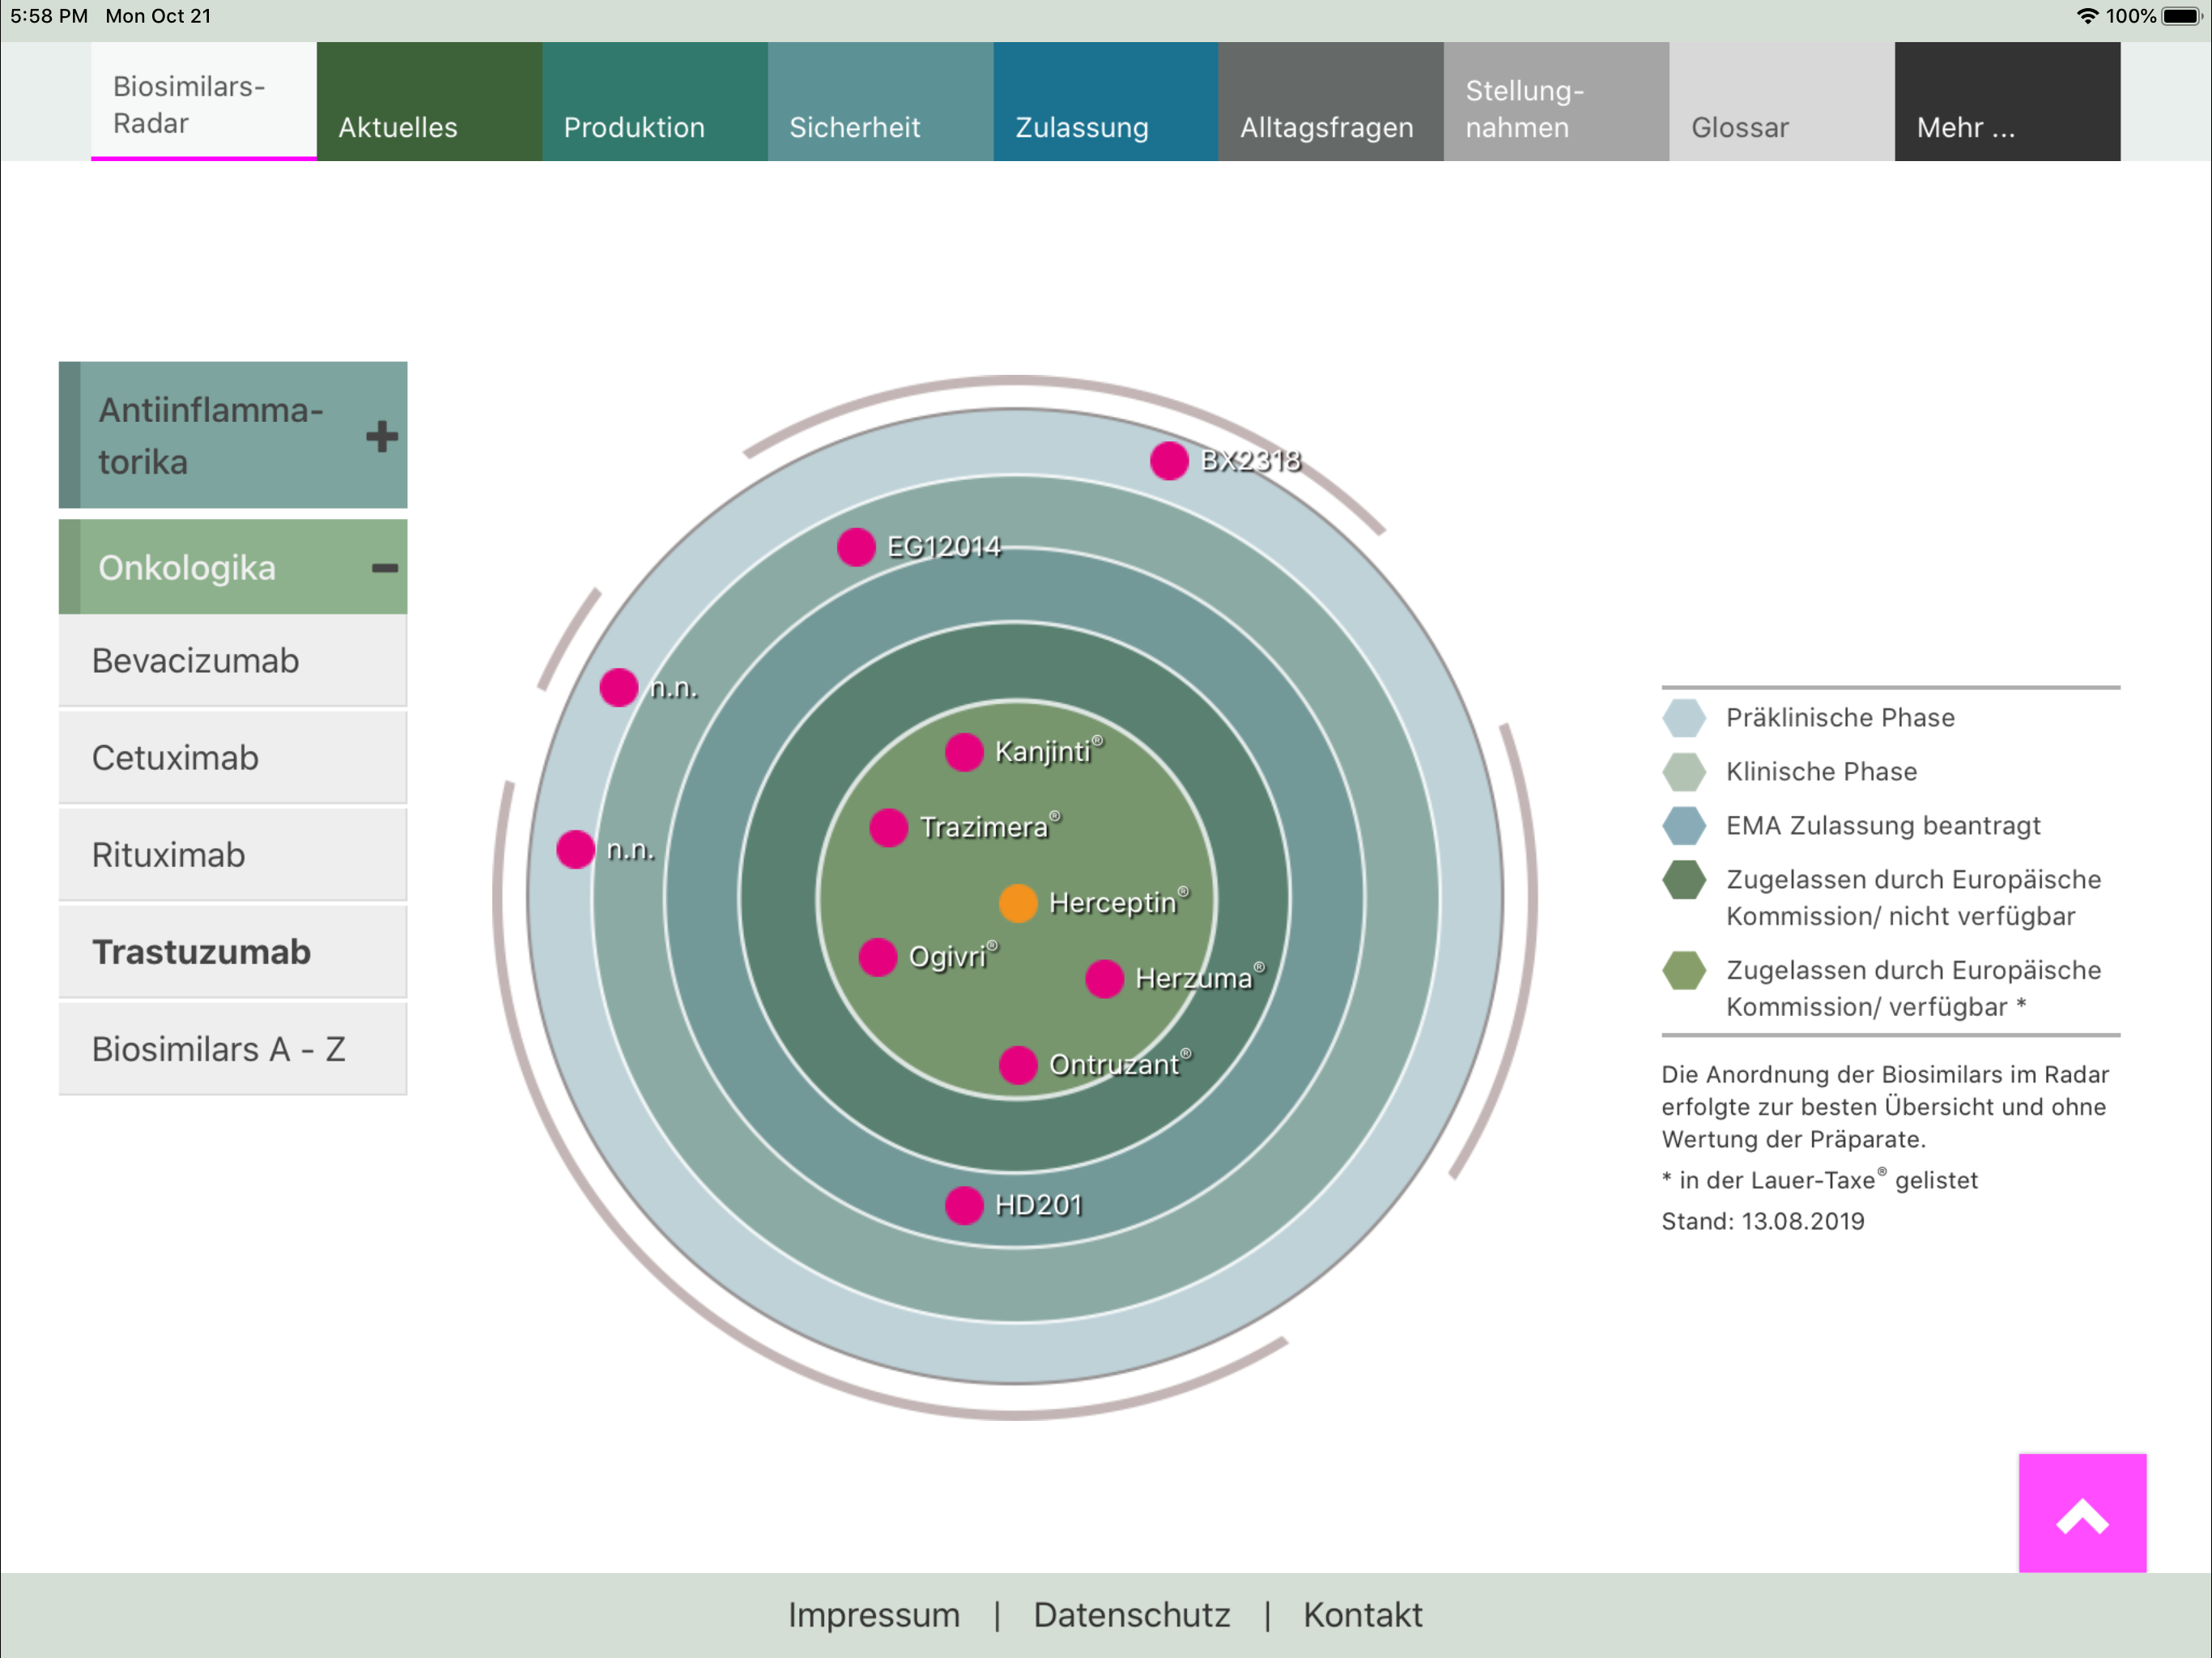2212x1658 pixels.
Task: Tap the orange Herceptin dot
Action: point(1018,903)
